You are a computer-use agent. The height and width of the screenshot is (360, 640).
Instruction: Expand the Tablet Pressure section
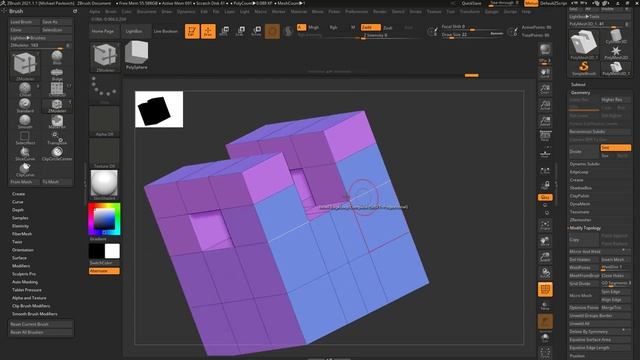(27, 290)
